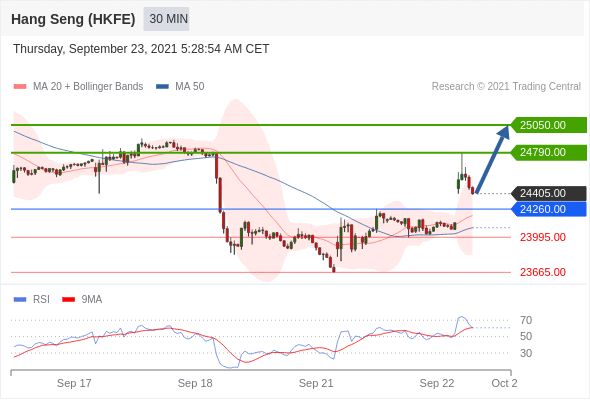This screenshot has width=590, height=400.
Task: Click the pink MA 20 legend swatch
Action: pyautogui.click(x=20, y=87)
